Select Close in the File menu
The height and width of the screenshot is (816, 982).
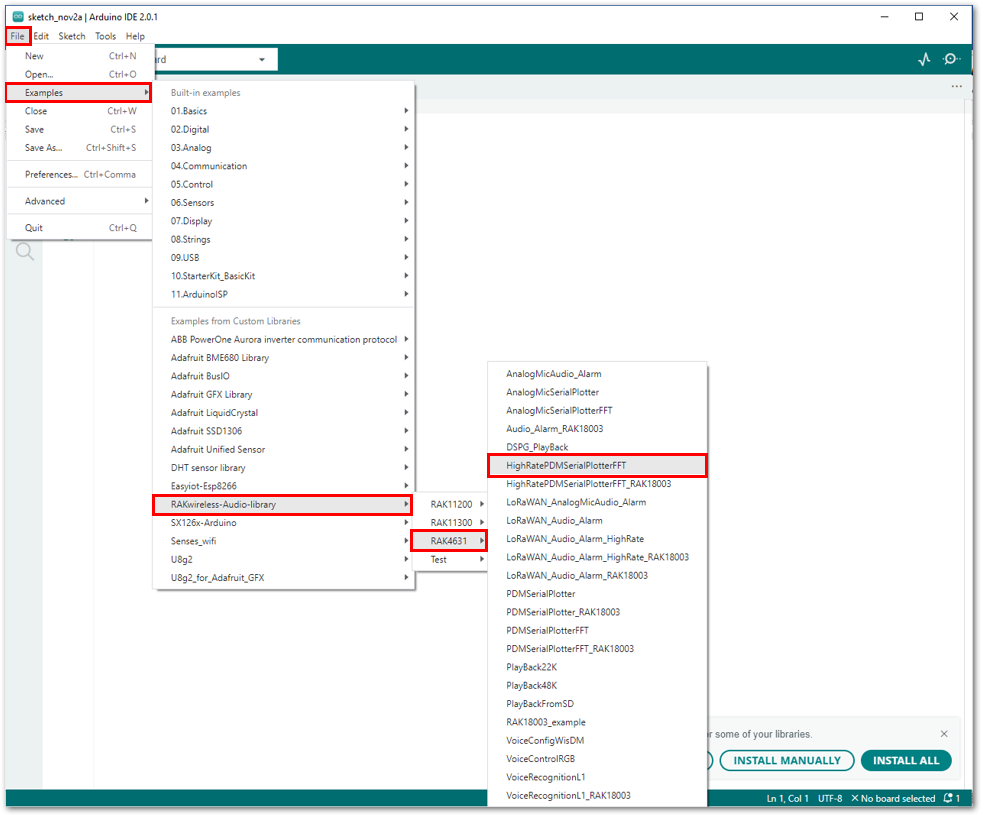[80, 111]
